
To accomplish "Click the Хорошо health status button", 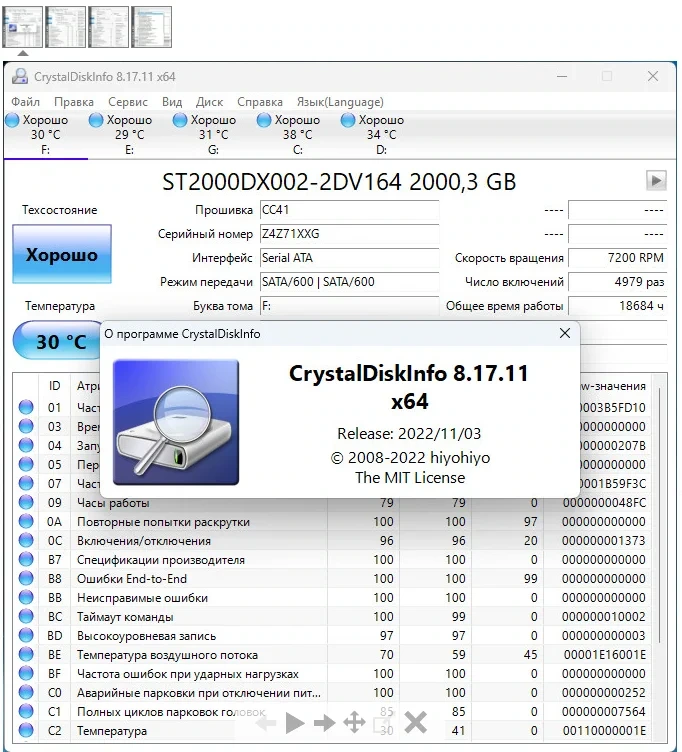I will (x=62, y=254).
